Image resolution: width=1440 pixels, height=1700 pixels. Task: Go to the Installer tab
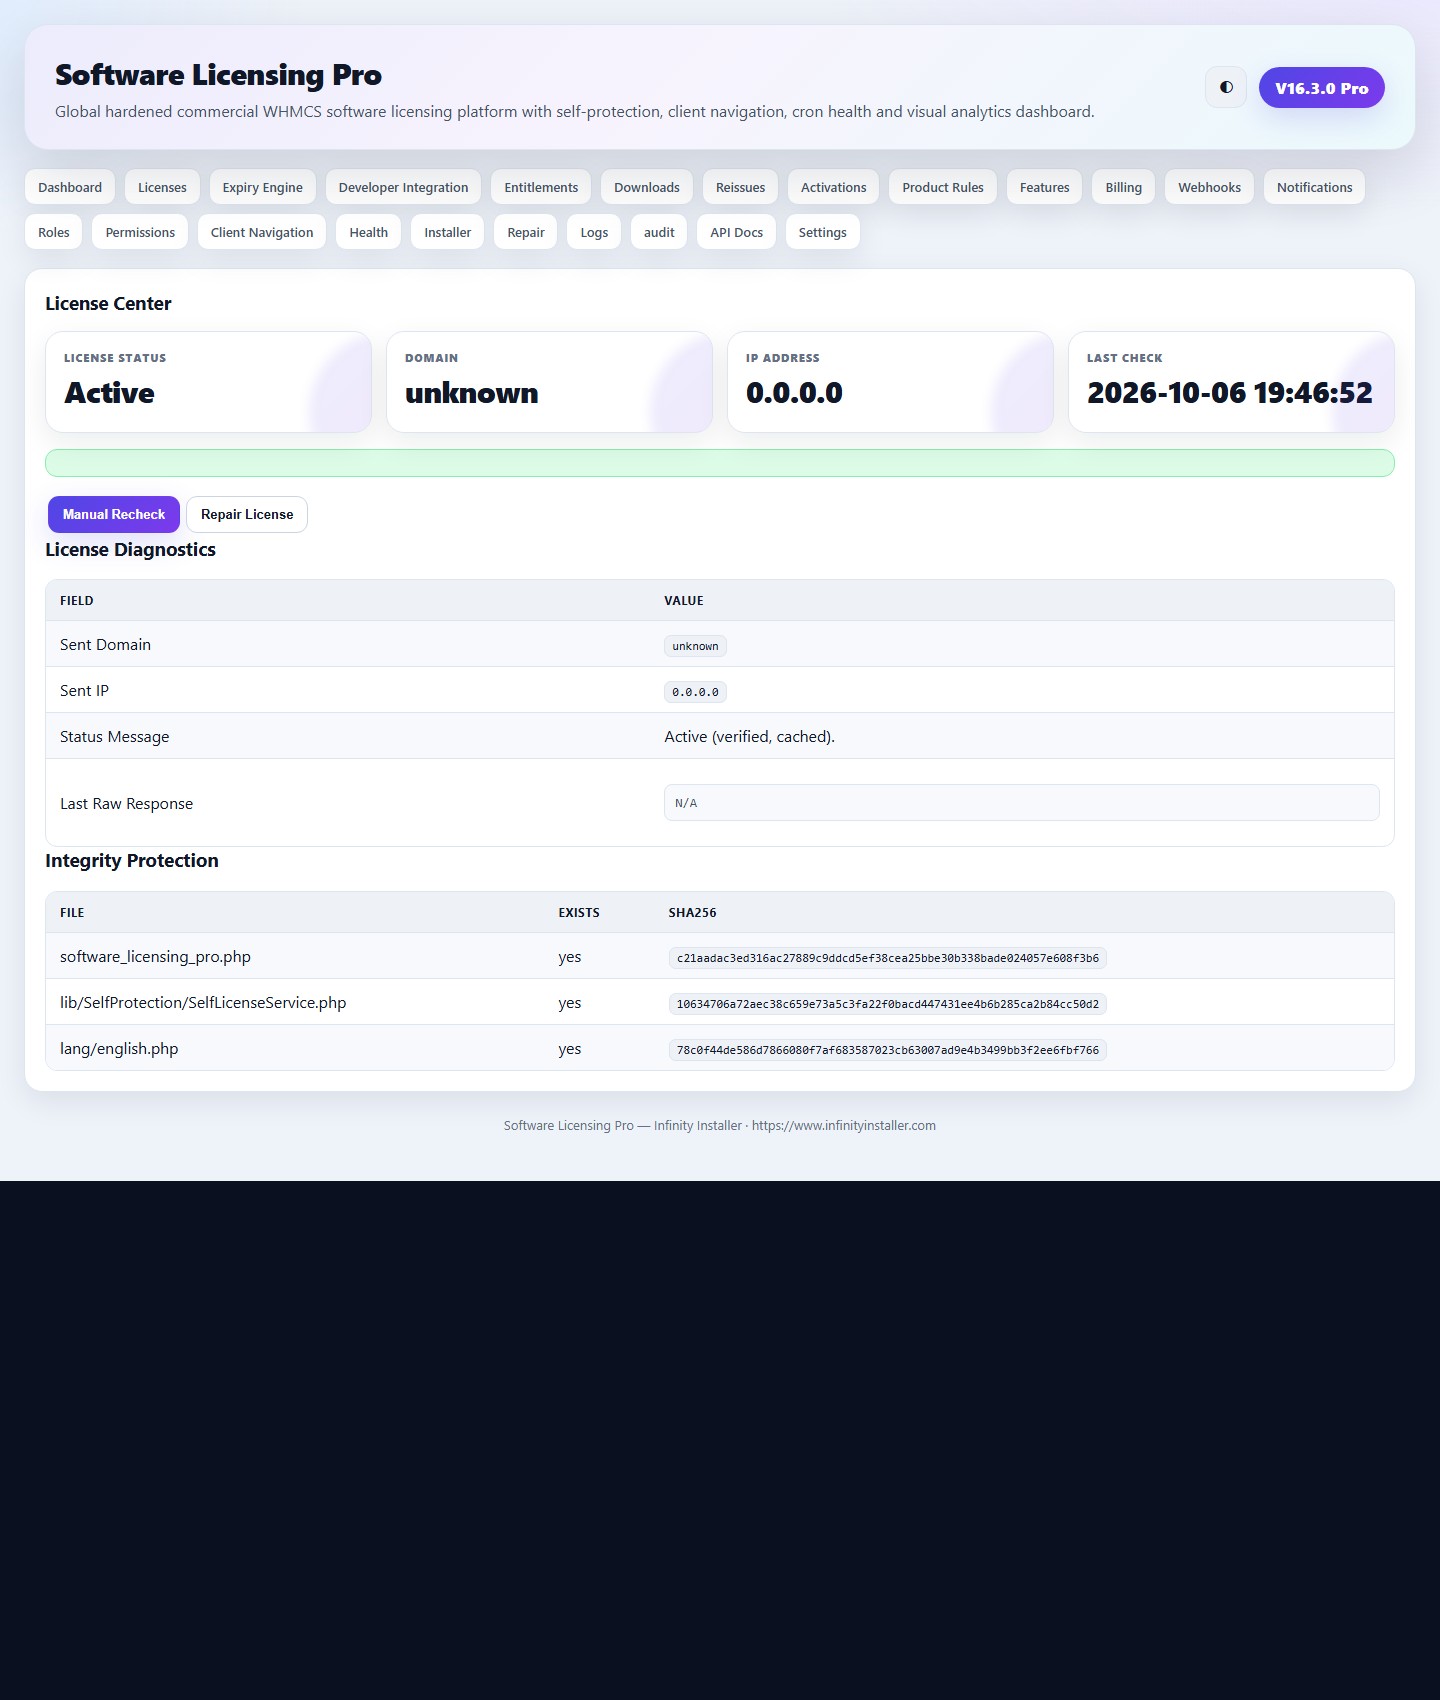tap(448, 232)
